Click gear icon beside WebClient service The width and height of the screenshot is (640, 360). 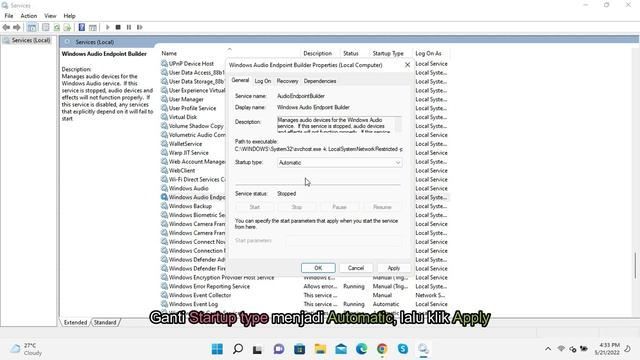click(164, 171)
